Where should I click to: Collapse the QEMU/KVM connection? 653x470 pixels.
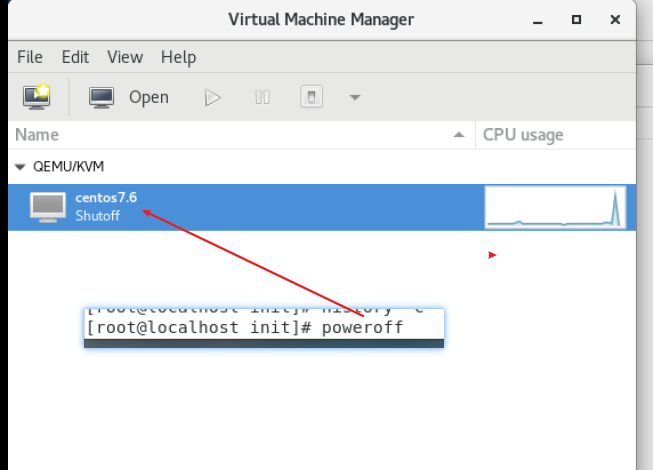[x=20, y=167]
